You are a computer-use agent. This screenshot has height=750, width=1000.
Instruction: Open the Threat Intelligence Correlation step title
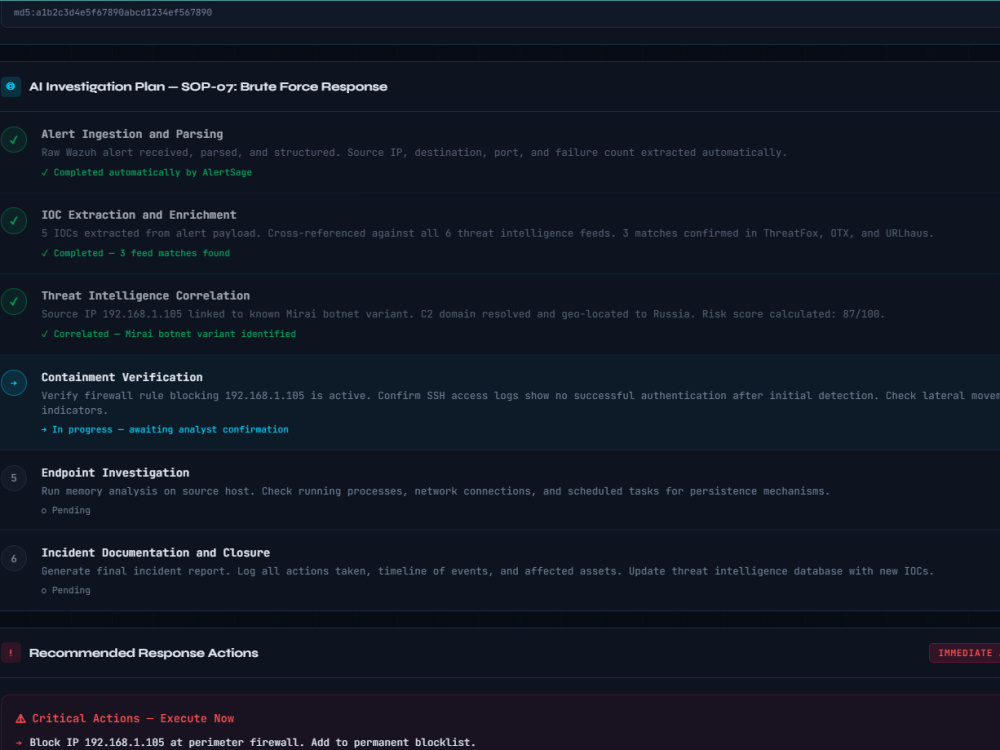145,296
